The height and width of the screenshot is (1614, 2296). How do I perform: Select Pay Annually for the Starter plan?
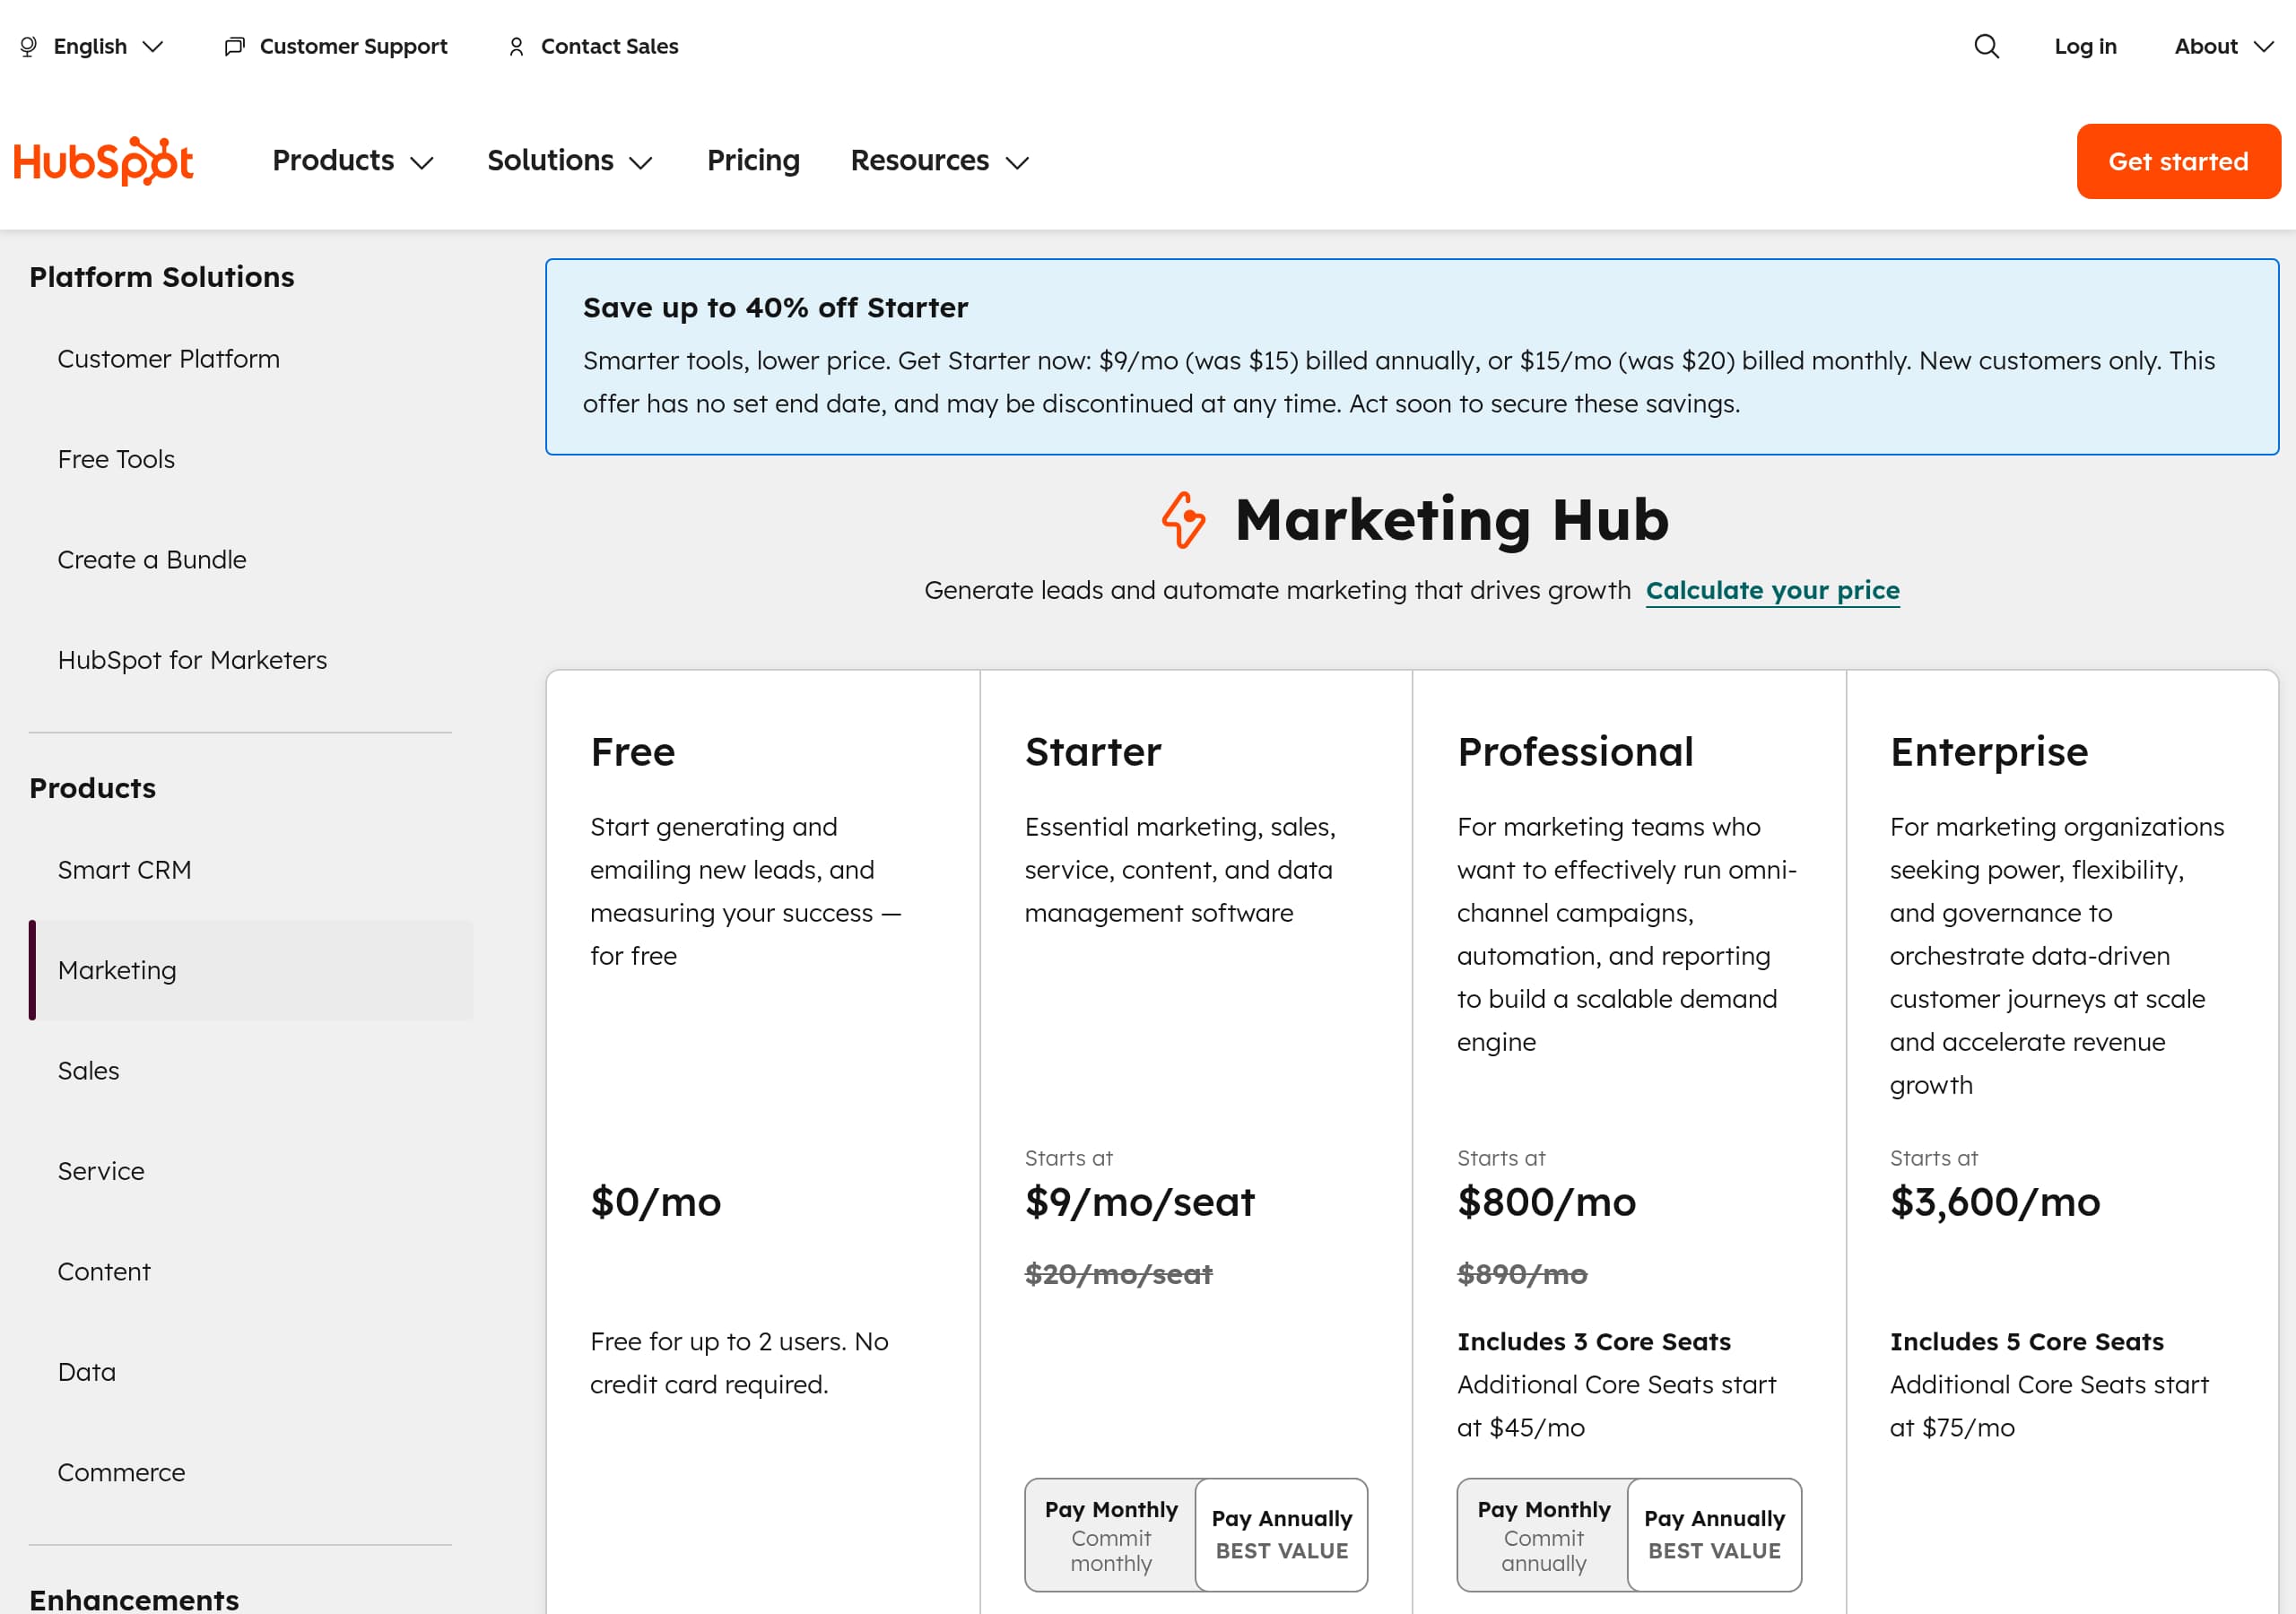pos(1281,1535)
